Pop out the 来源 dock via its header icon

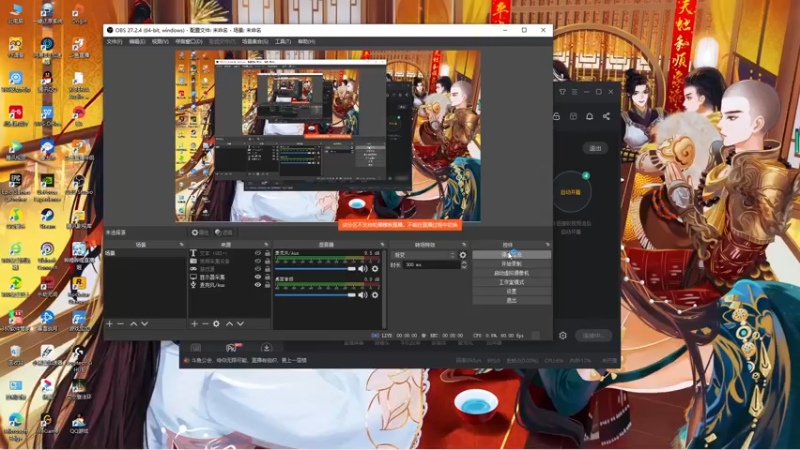[266, 245]
